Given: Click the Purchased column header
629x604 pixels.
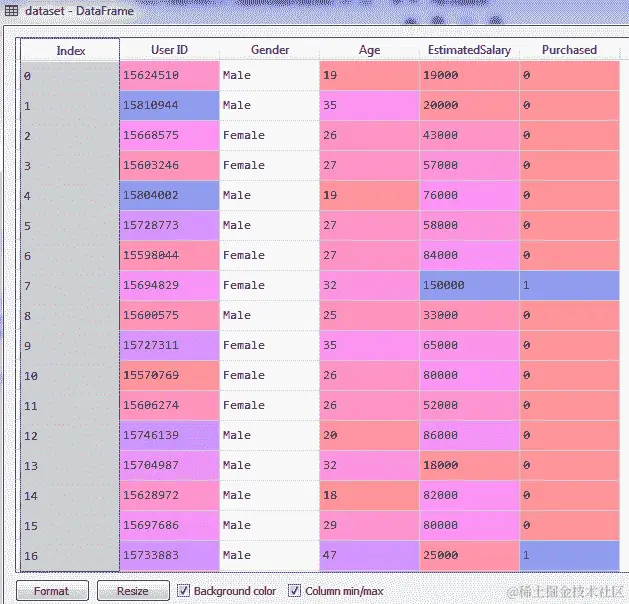Looking at the screenshot, I should point(569,50).
